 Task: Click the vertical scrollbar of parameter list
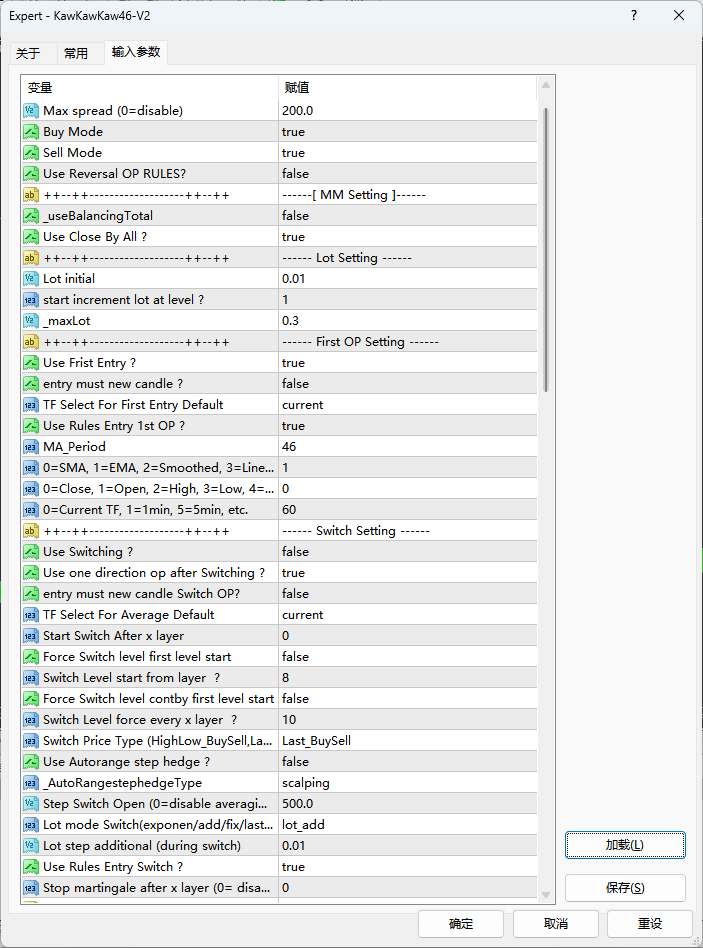coord(546,250)
